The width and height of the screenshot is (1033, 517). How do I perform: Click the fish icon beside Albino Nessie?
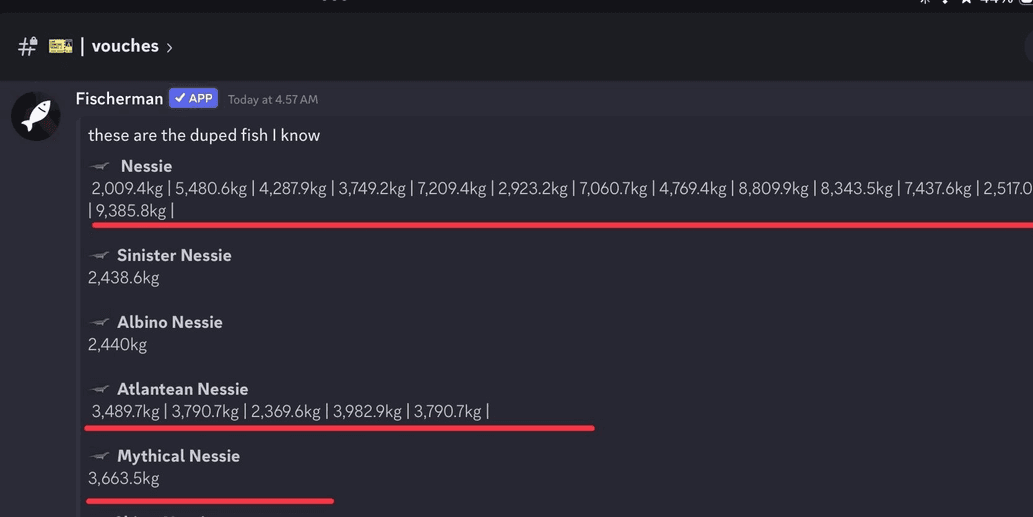click(x=99, y=323)
